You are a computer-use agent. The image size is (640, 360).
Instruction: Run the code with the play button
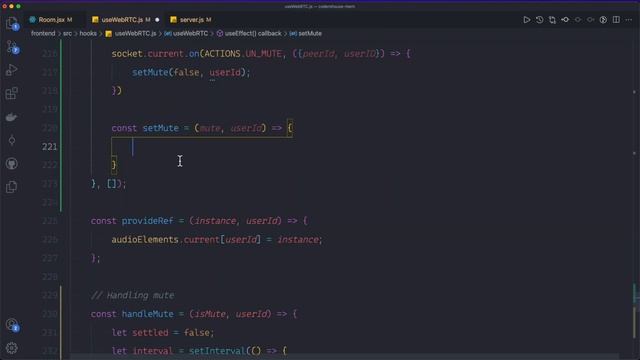click(x=527, y=20)
